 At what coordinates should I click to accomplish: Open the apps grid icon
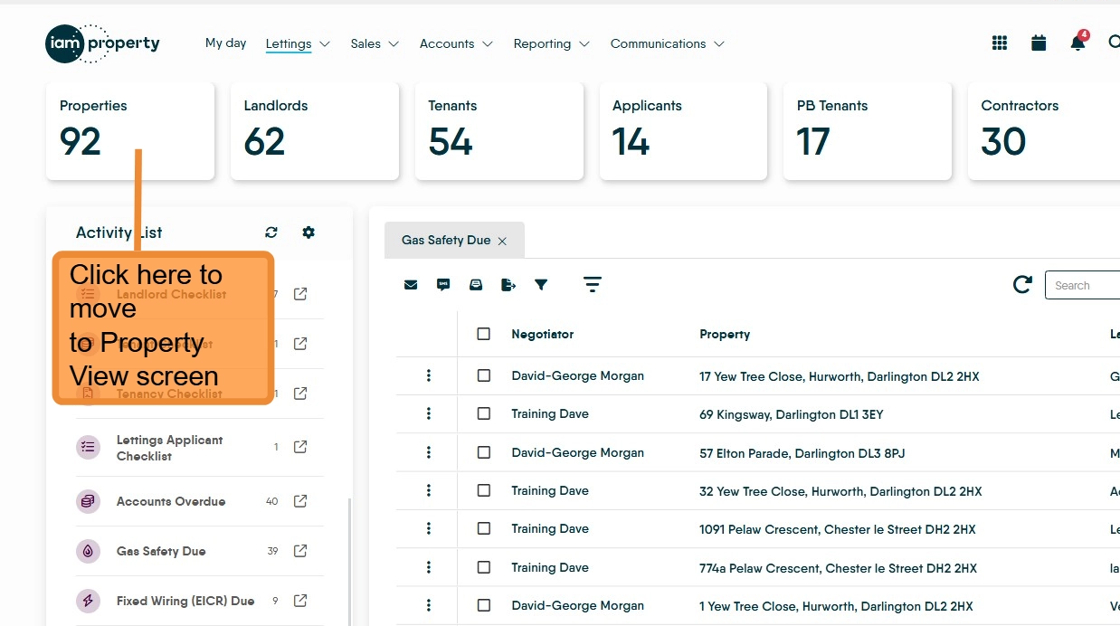pyautogui.click(x=999, y=43)
